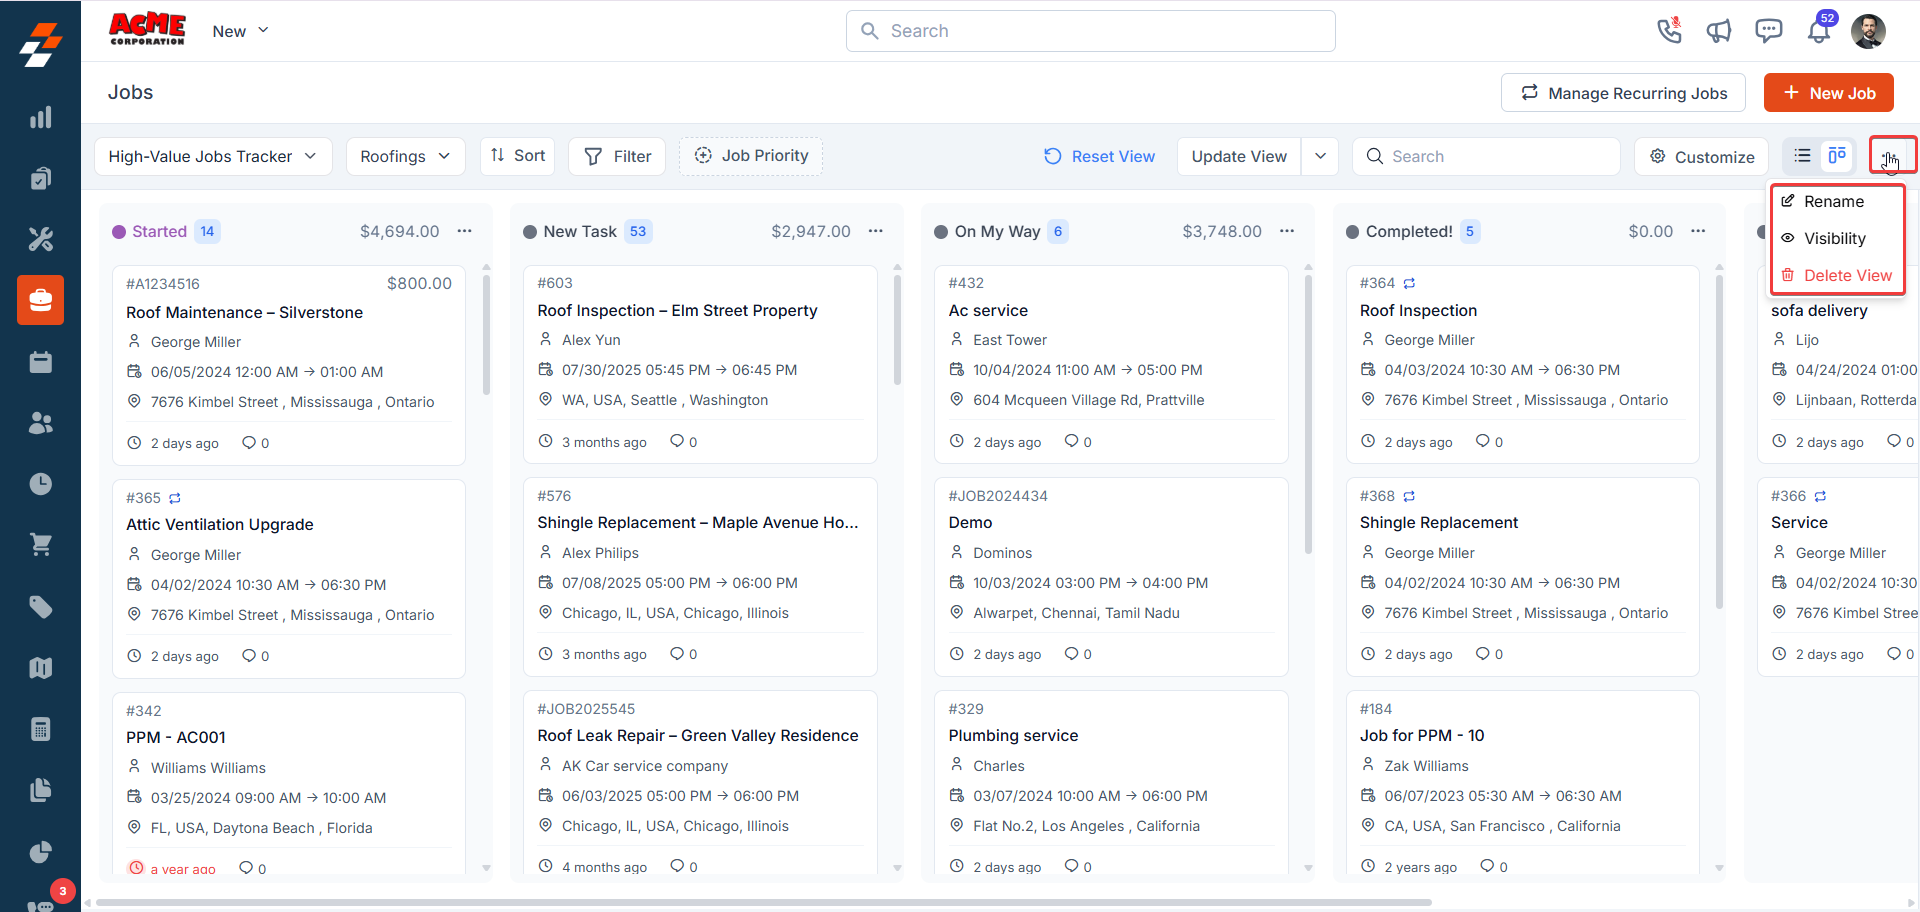The width and height of the screenshot is (1920, 912).
Task: Open the Jobs briefcase icon in sidebar
Action: pyautogui.click(x=41, y=300)
